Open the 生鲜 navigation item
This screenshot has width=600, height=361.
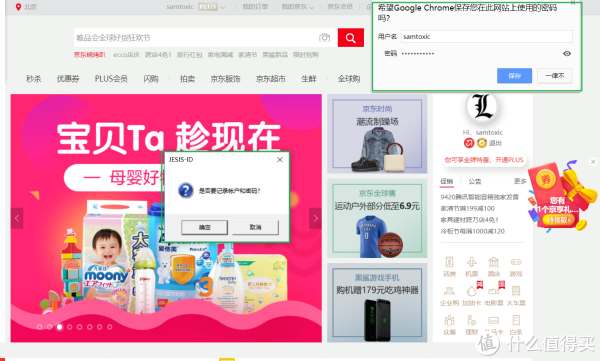click(309, 79)
